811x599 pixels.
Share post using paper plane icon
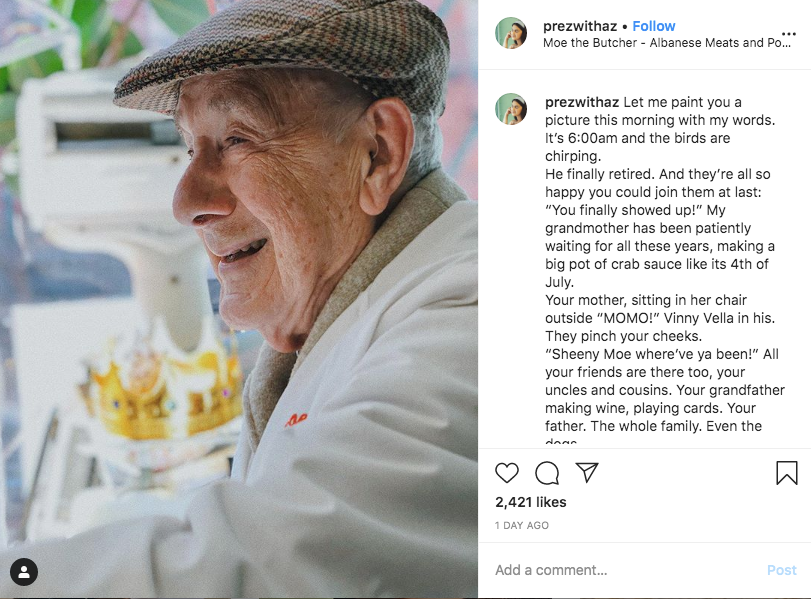587,473
